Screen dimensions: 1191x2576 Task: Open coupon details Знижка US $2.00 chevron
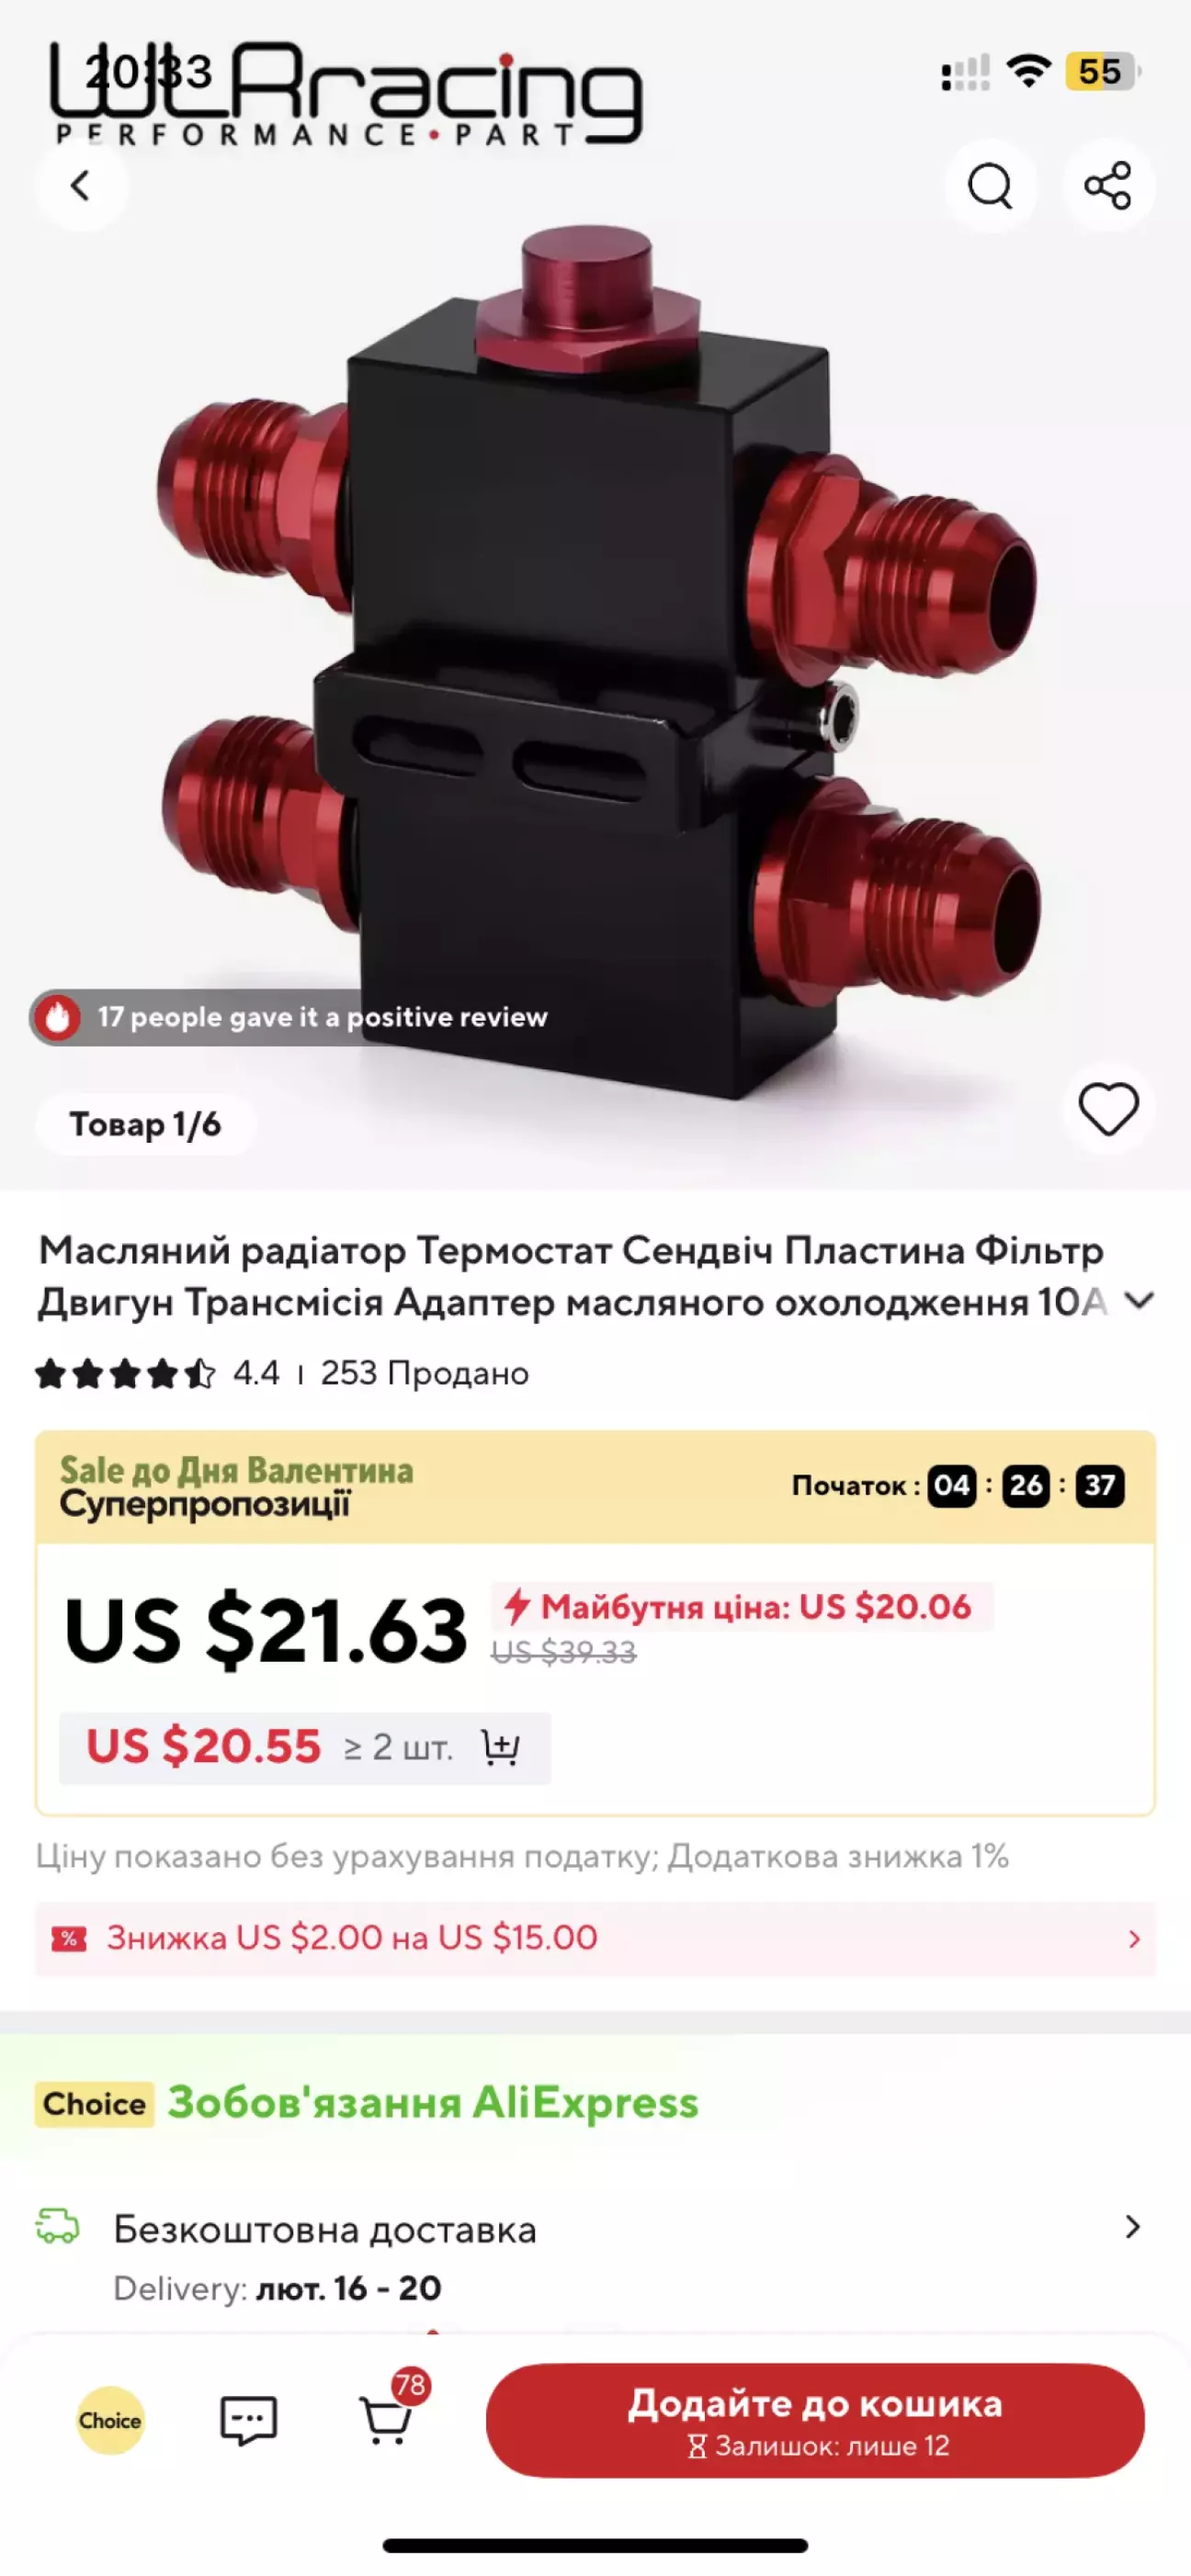[x=1133, y=1938]
